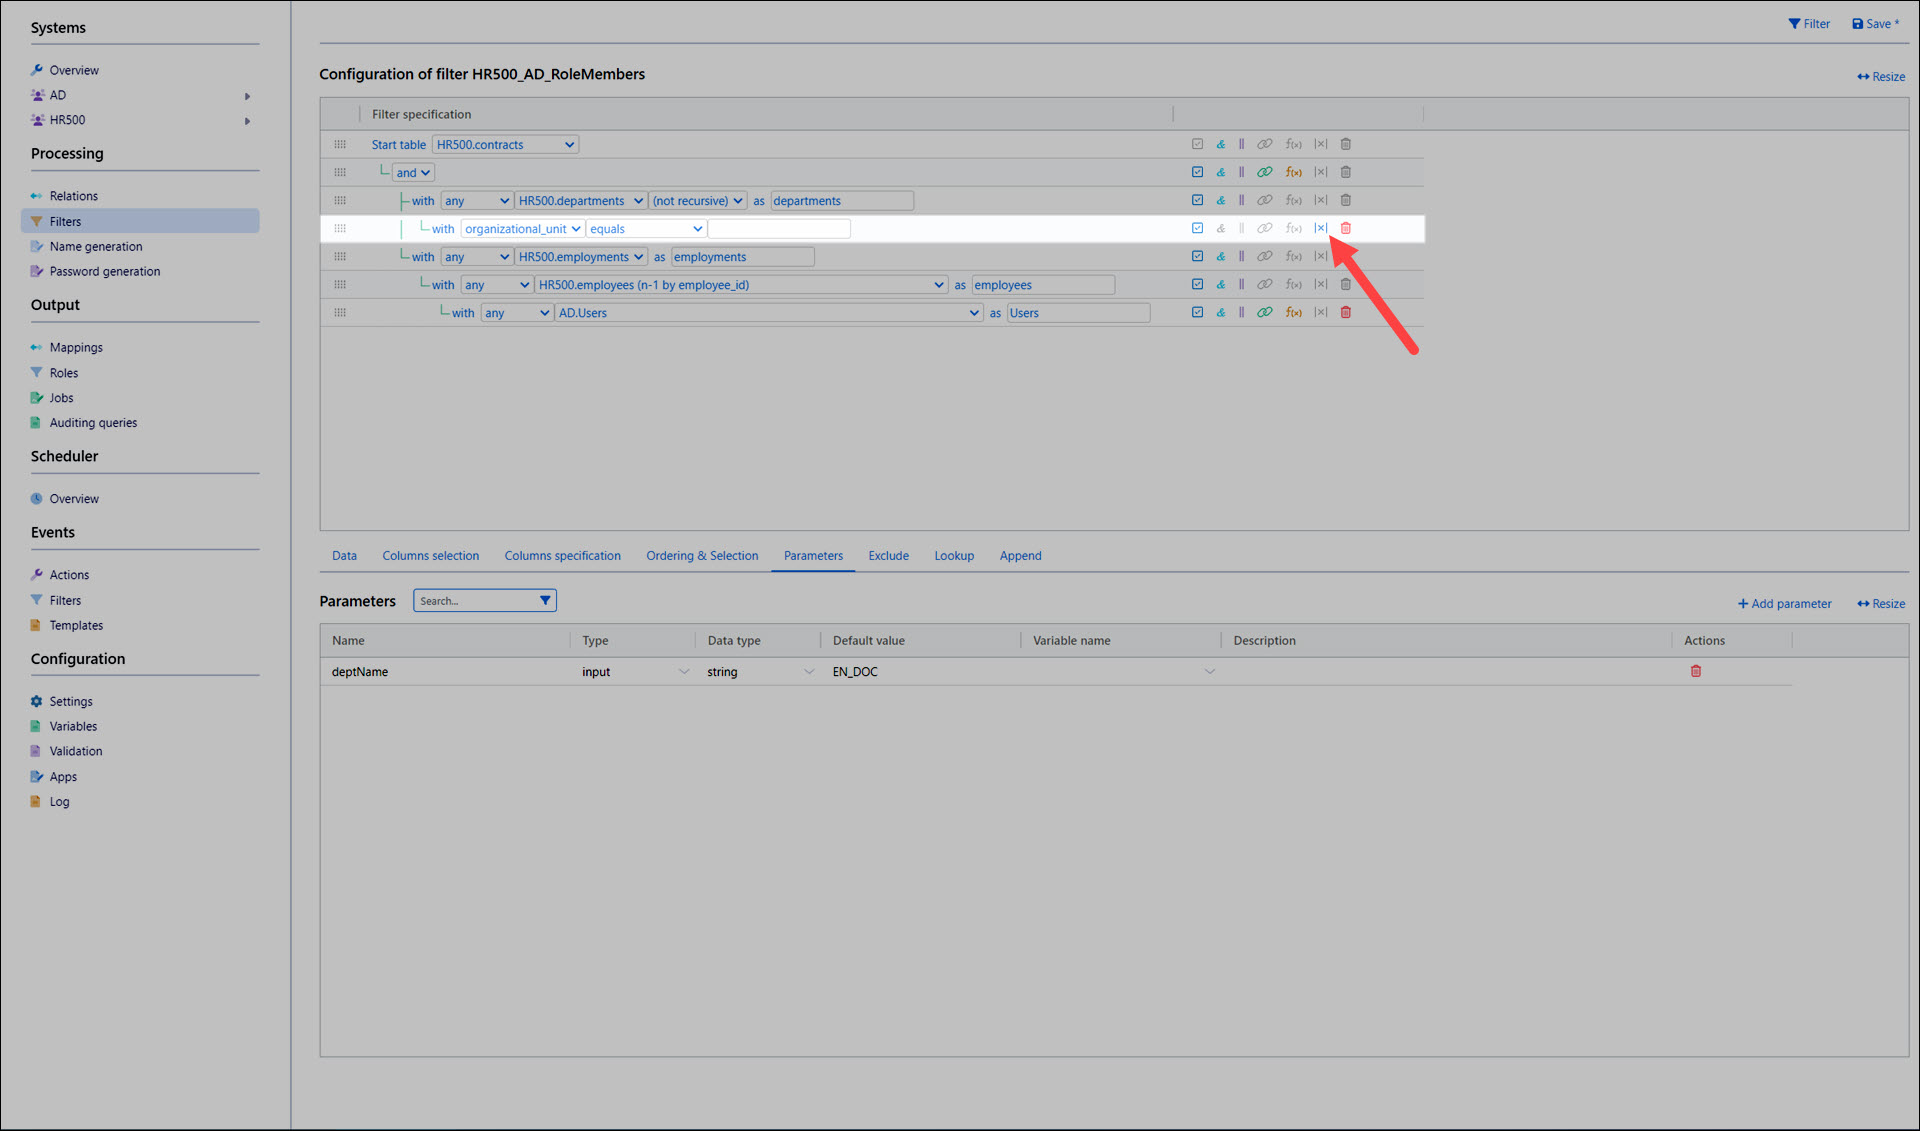Open the 'equals' operator dropdown
1920x1131 pixels.
tap(645, 229)
